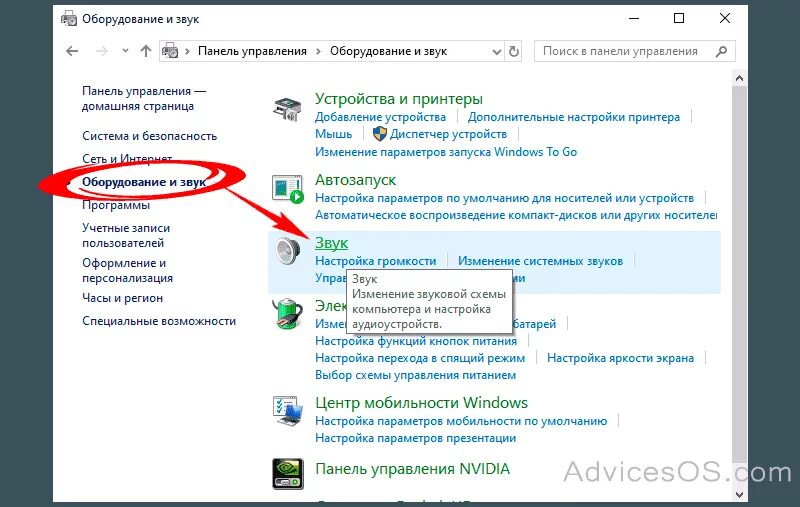
Task: Click the shield icon beside Диспетчер устройств
Action: click(380, 134)
